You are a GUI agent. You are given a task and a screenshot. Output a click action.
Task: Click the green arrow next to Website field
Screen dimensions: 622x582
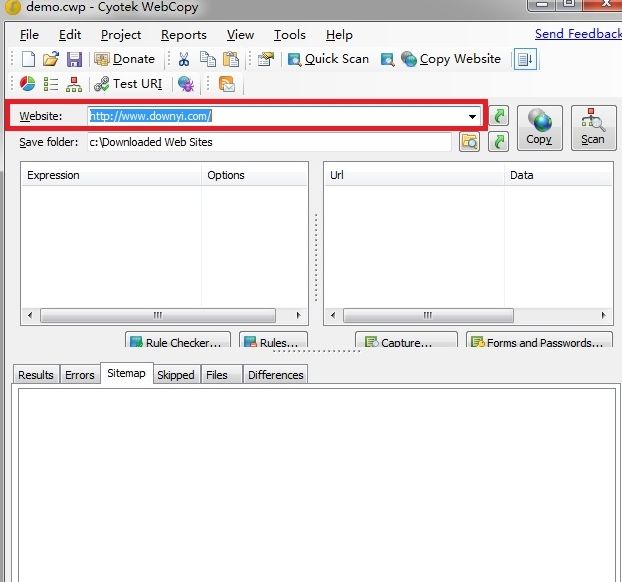point(499,116)
